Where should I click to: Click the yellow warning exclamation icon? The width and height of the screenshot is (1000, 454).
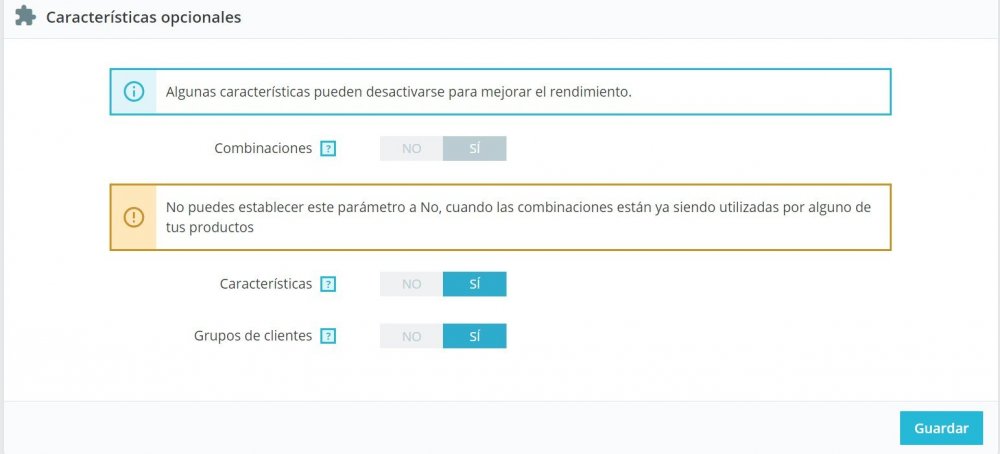point(133,216)
